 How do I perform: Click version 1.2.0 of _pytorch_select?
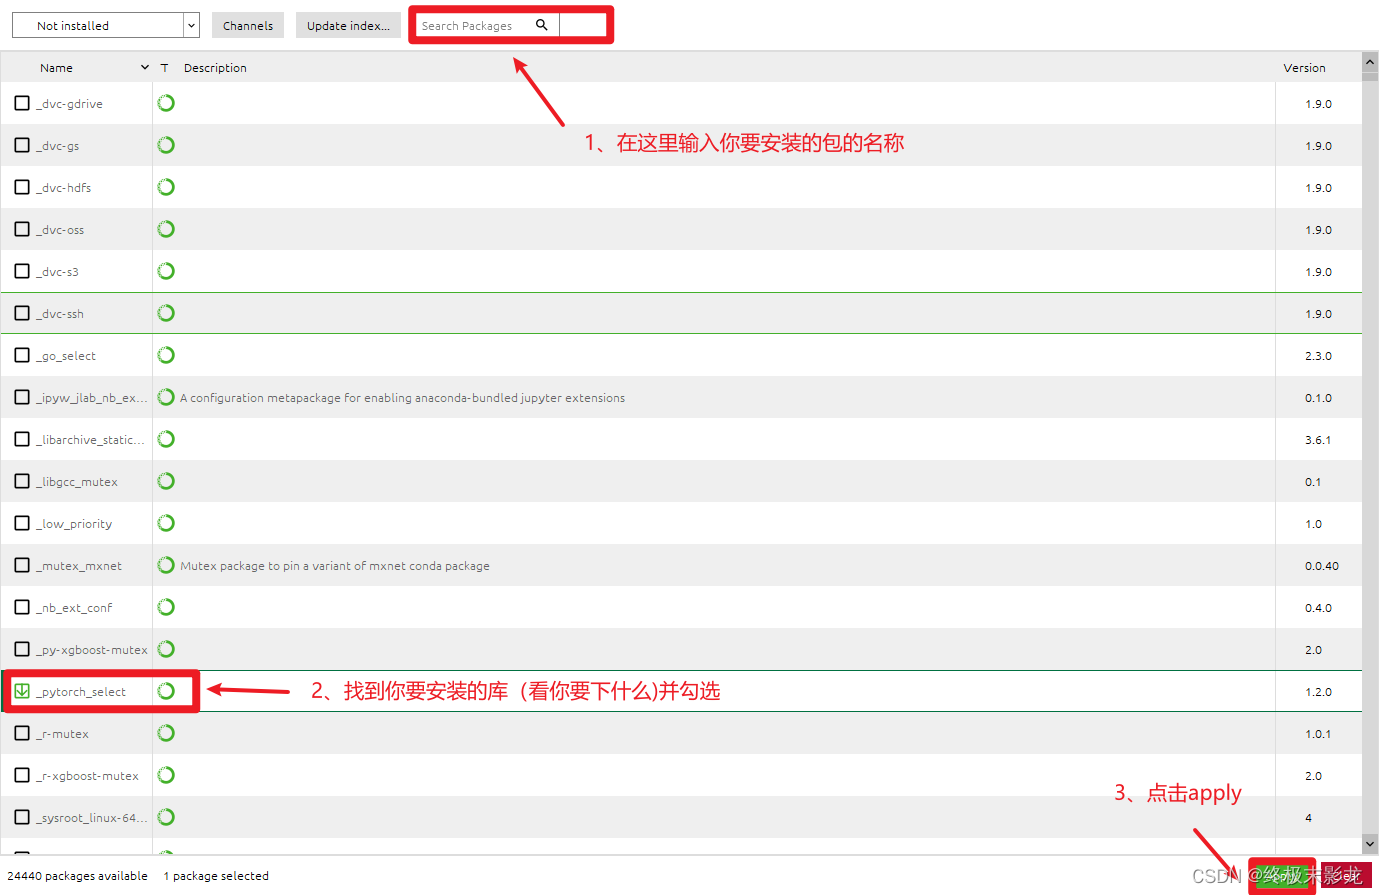tap(1318, 692)
